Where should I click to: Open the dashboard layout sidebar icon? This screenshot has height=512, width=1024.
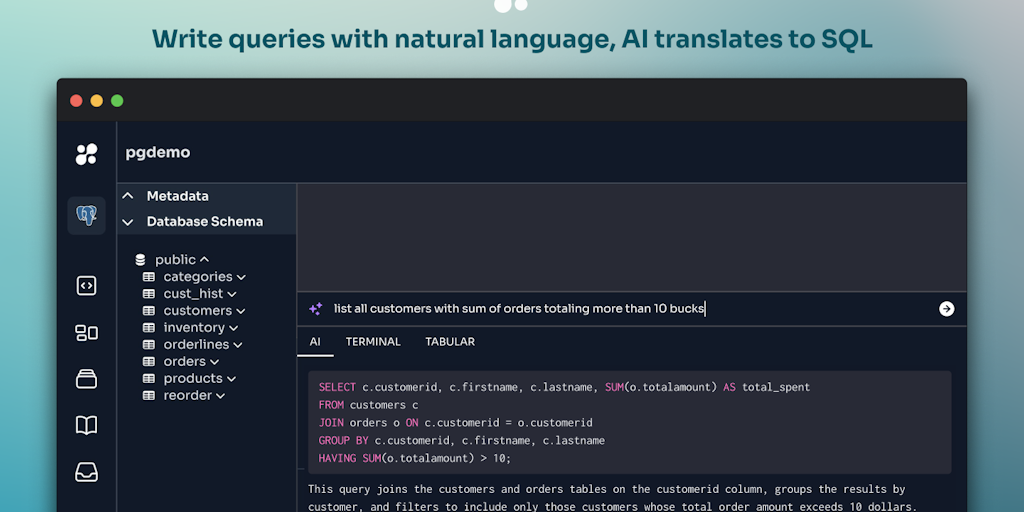tap(87, 333)
